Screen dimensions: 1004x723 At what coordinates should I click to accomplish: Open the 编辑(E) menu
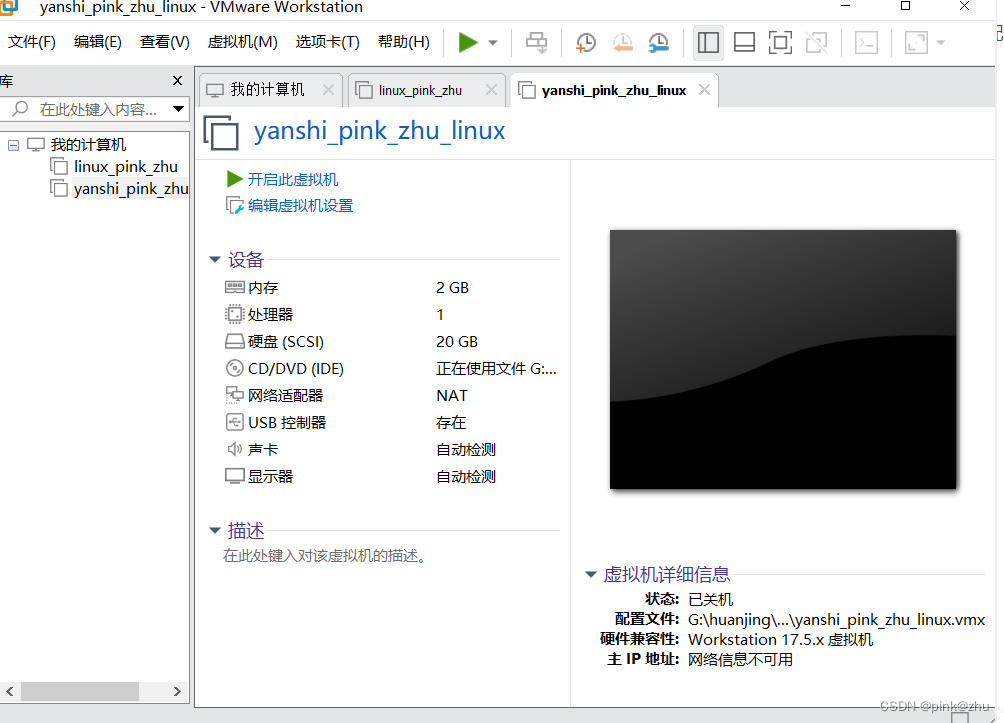(x=97, y=42)
